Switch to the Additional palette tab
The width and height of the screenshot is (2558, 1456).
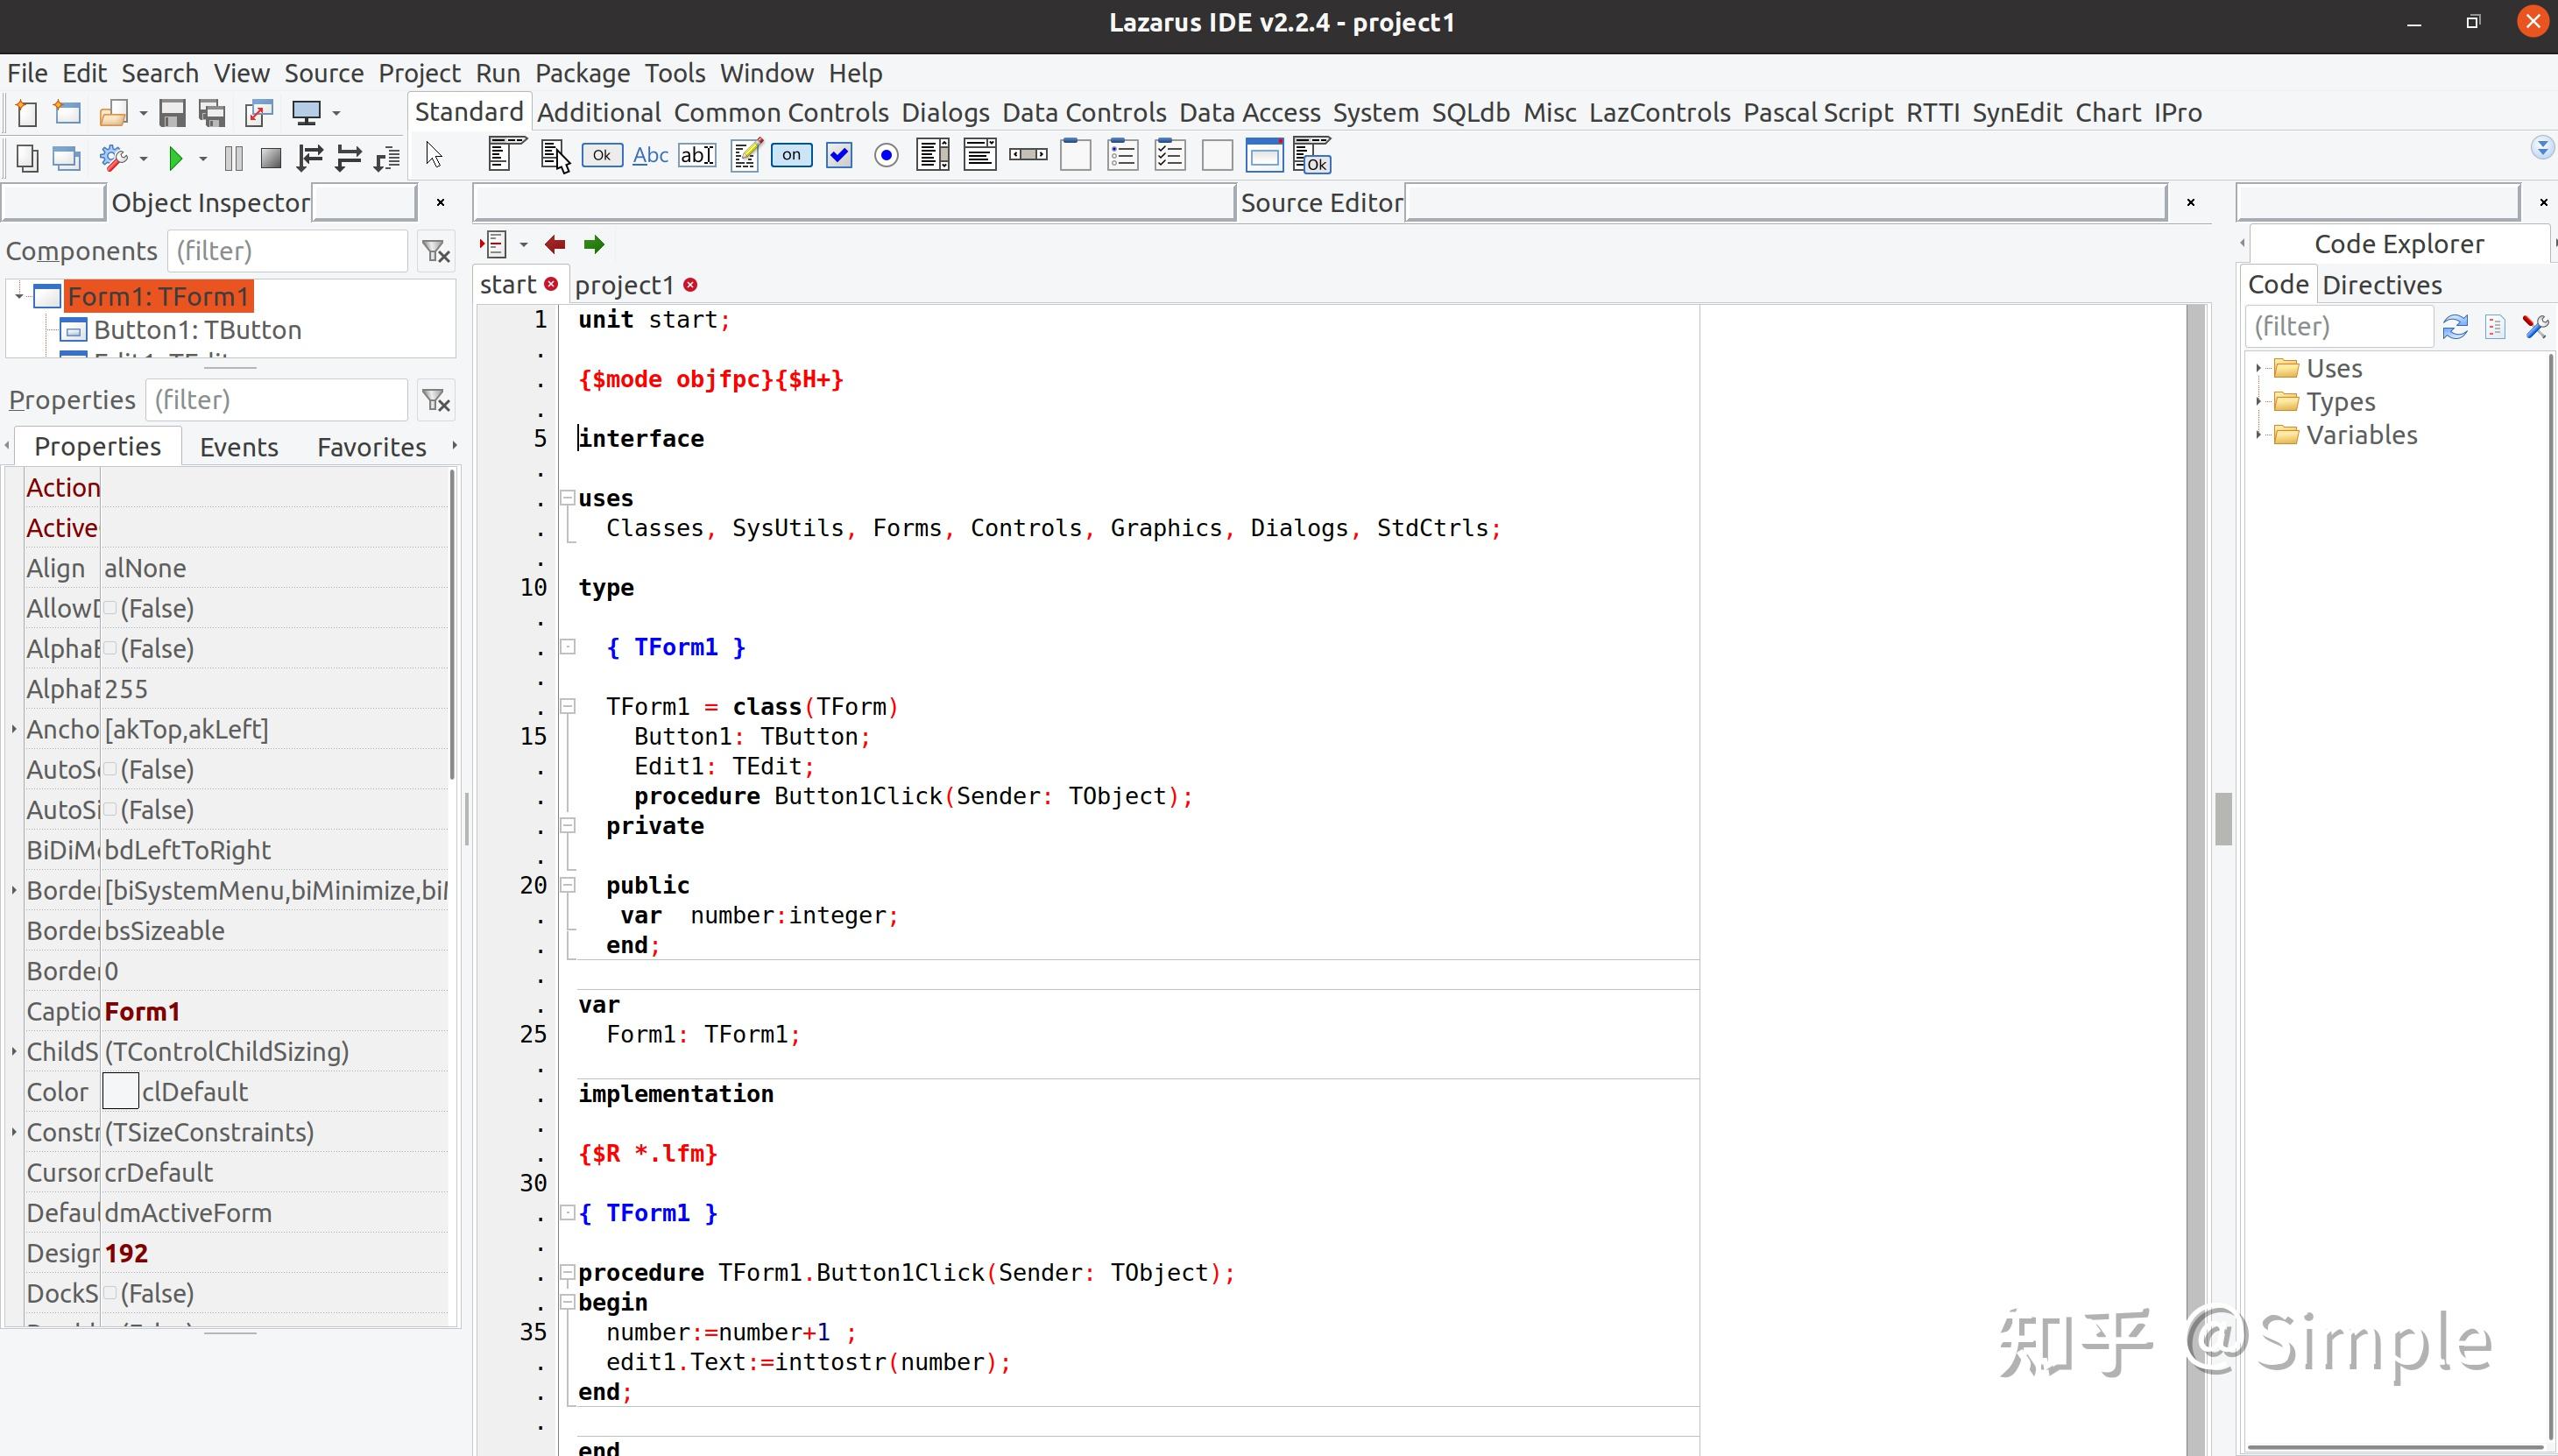click(599, 112)
